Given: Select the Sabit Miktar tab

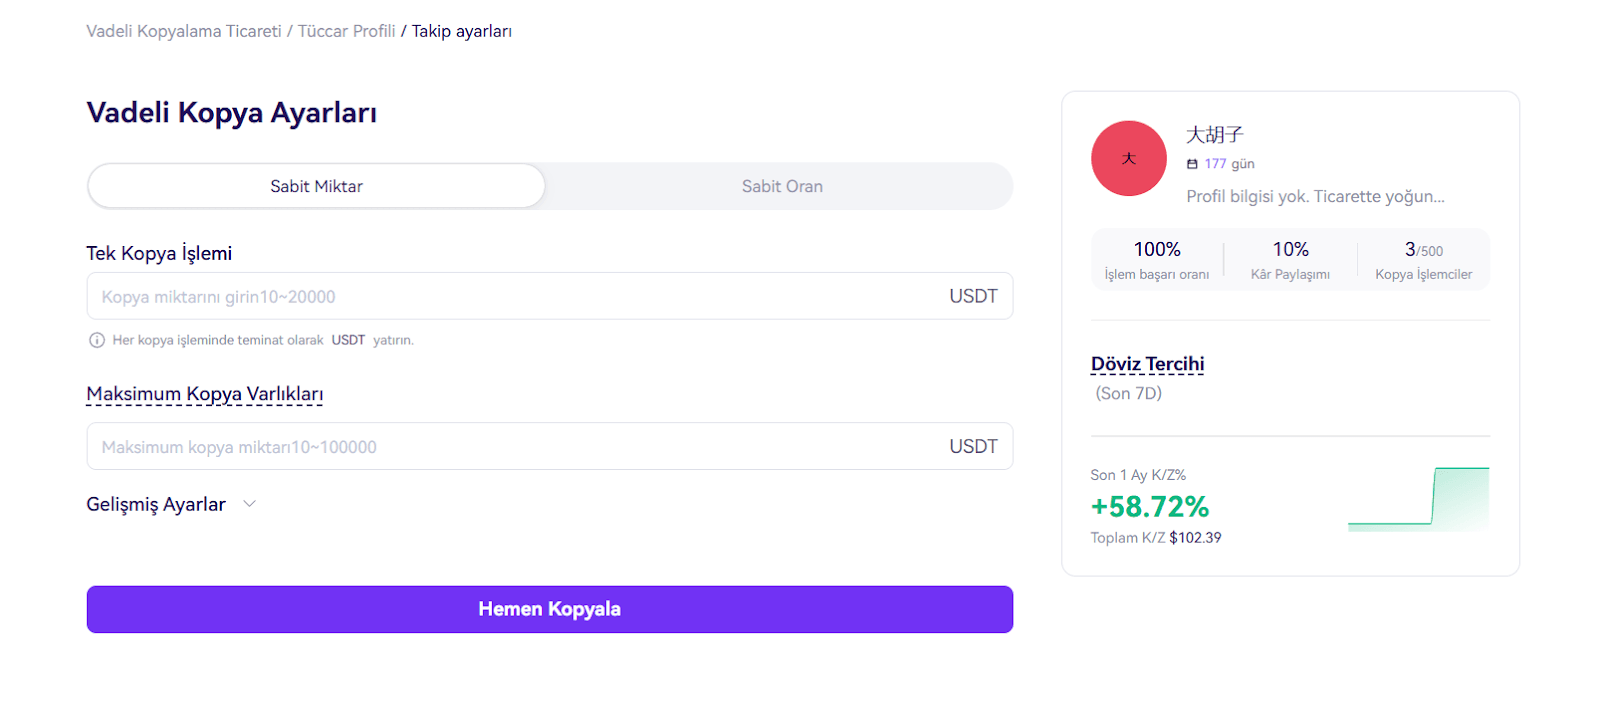Looking at the screenshot, I should (x=316, y=186).
